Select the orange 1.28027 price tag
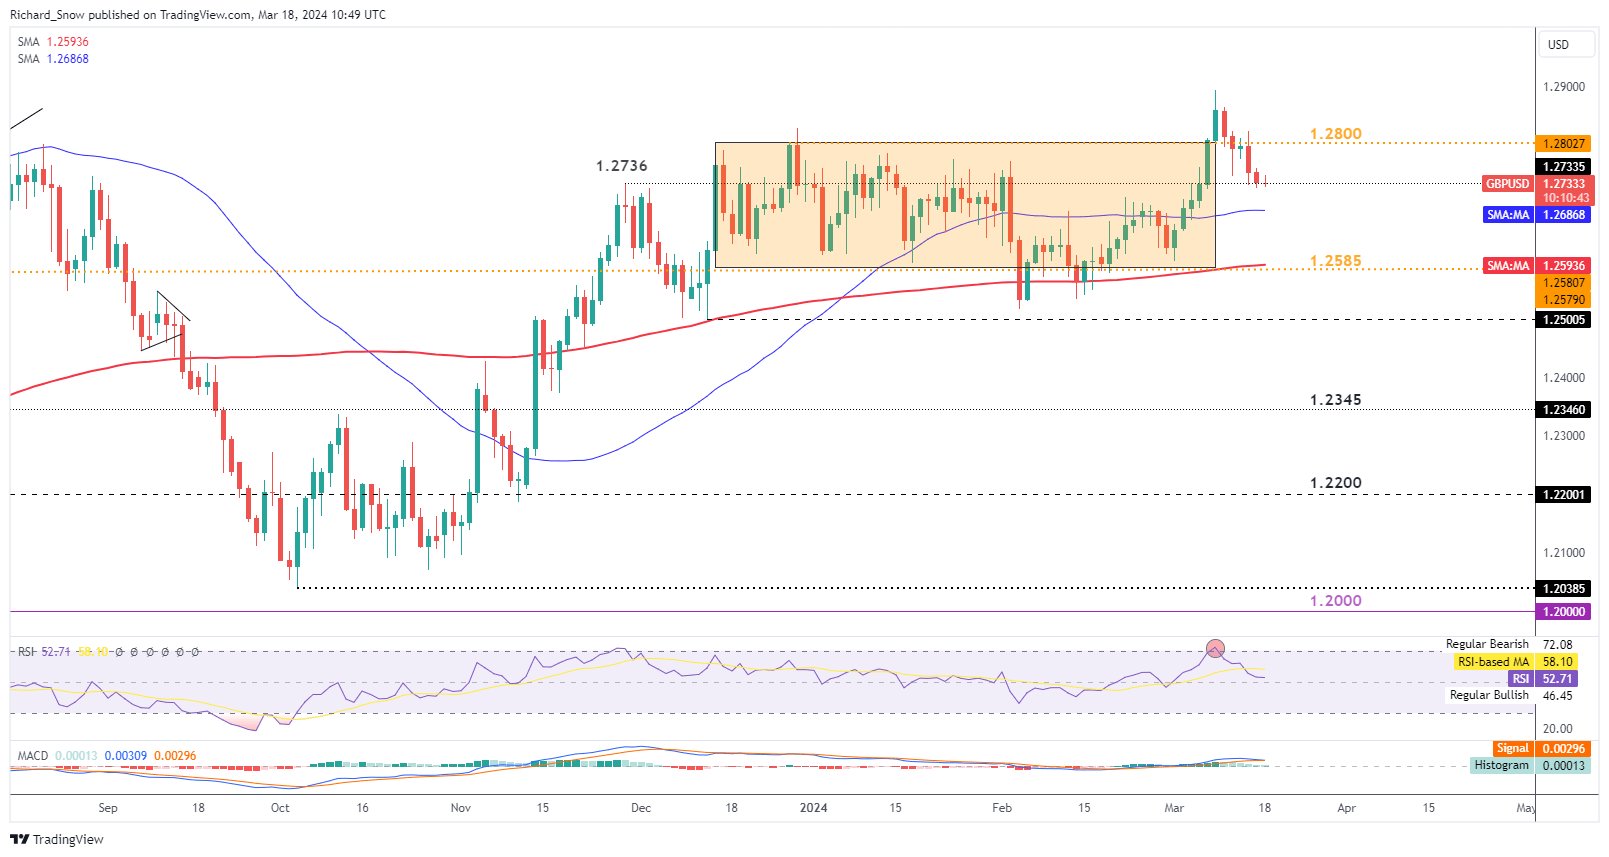Image resolution: width=1609 pixels, height=857 pixels. tap(1563, 144)
